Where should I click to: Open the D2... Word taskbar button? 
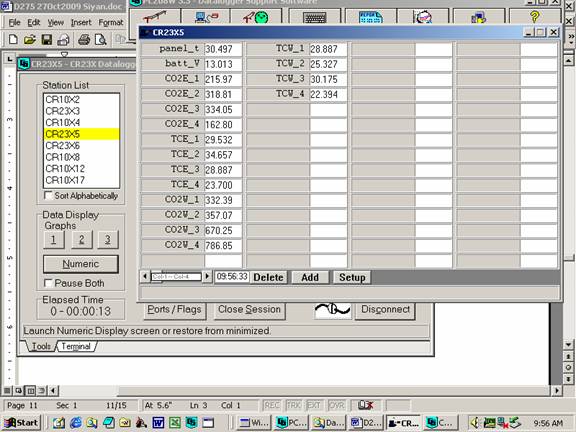(366, 423)
